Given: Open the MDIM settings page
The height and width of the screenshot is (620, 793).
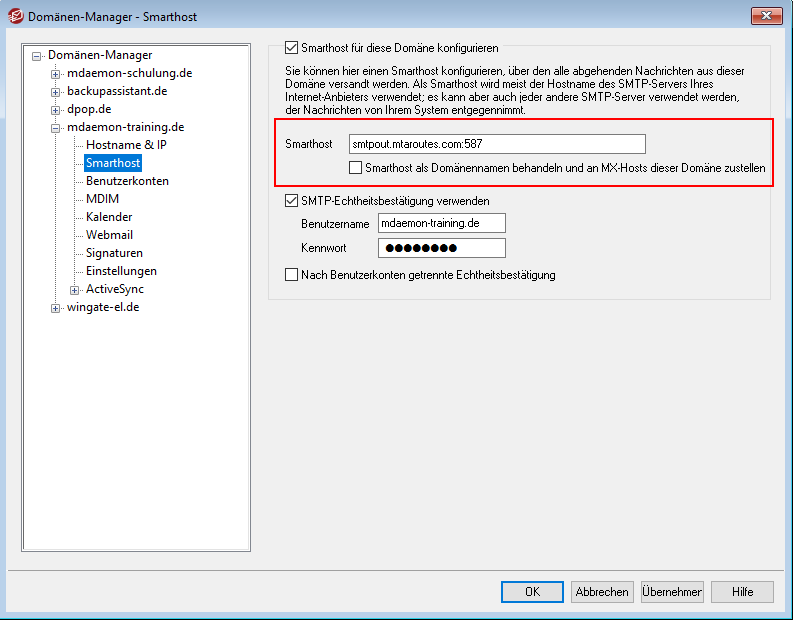Looking at the screenshot, I should (x=102, y=199).
